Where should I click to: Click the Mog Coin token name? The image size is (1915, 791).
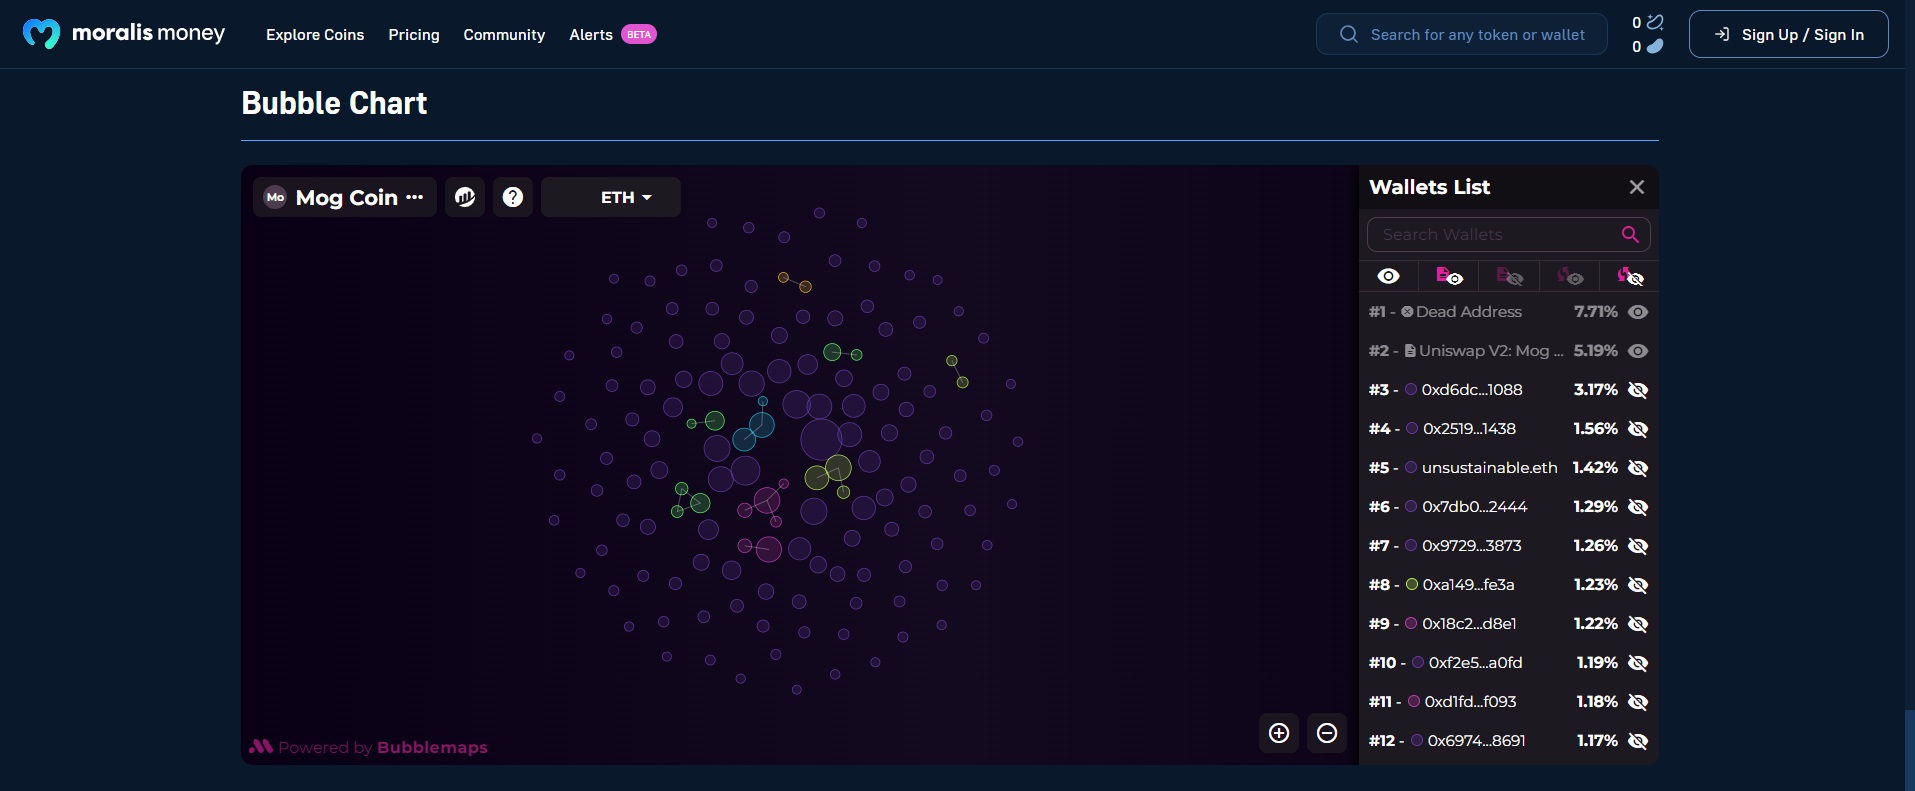pyautogui.click(x=347, y=198)
